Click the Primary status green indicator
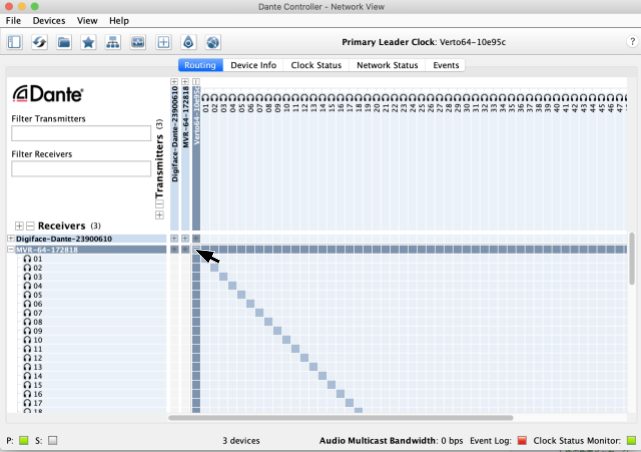The width and height of the screenshot is (641, 452). tap(23, 440)
